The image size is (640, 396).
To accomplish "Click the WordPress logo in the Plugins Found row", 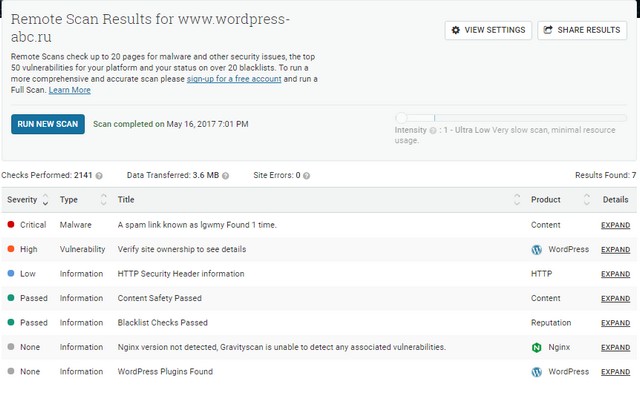I will pos(537,372).
